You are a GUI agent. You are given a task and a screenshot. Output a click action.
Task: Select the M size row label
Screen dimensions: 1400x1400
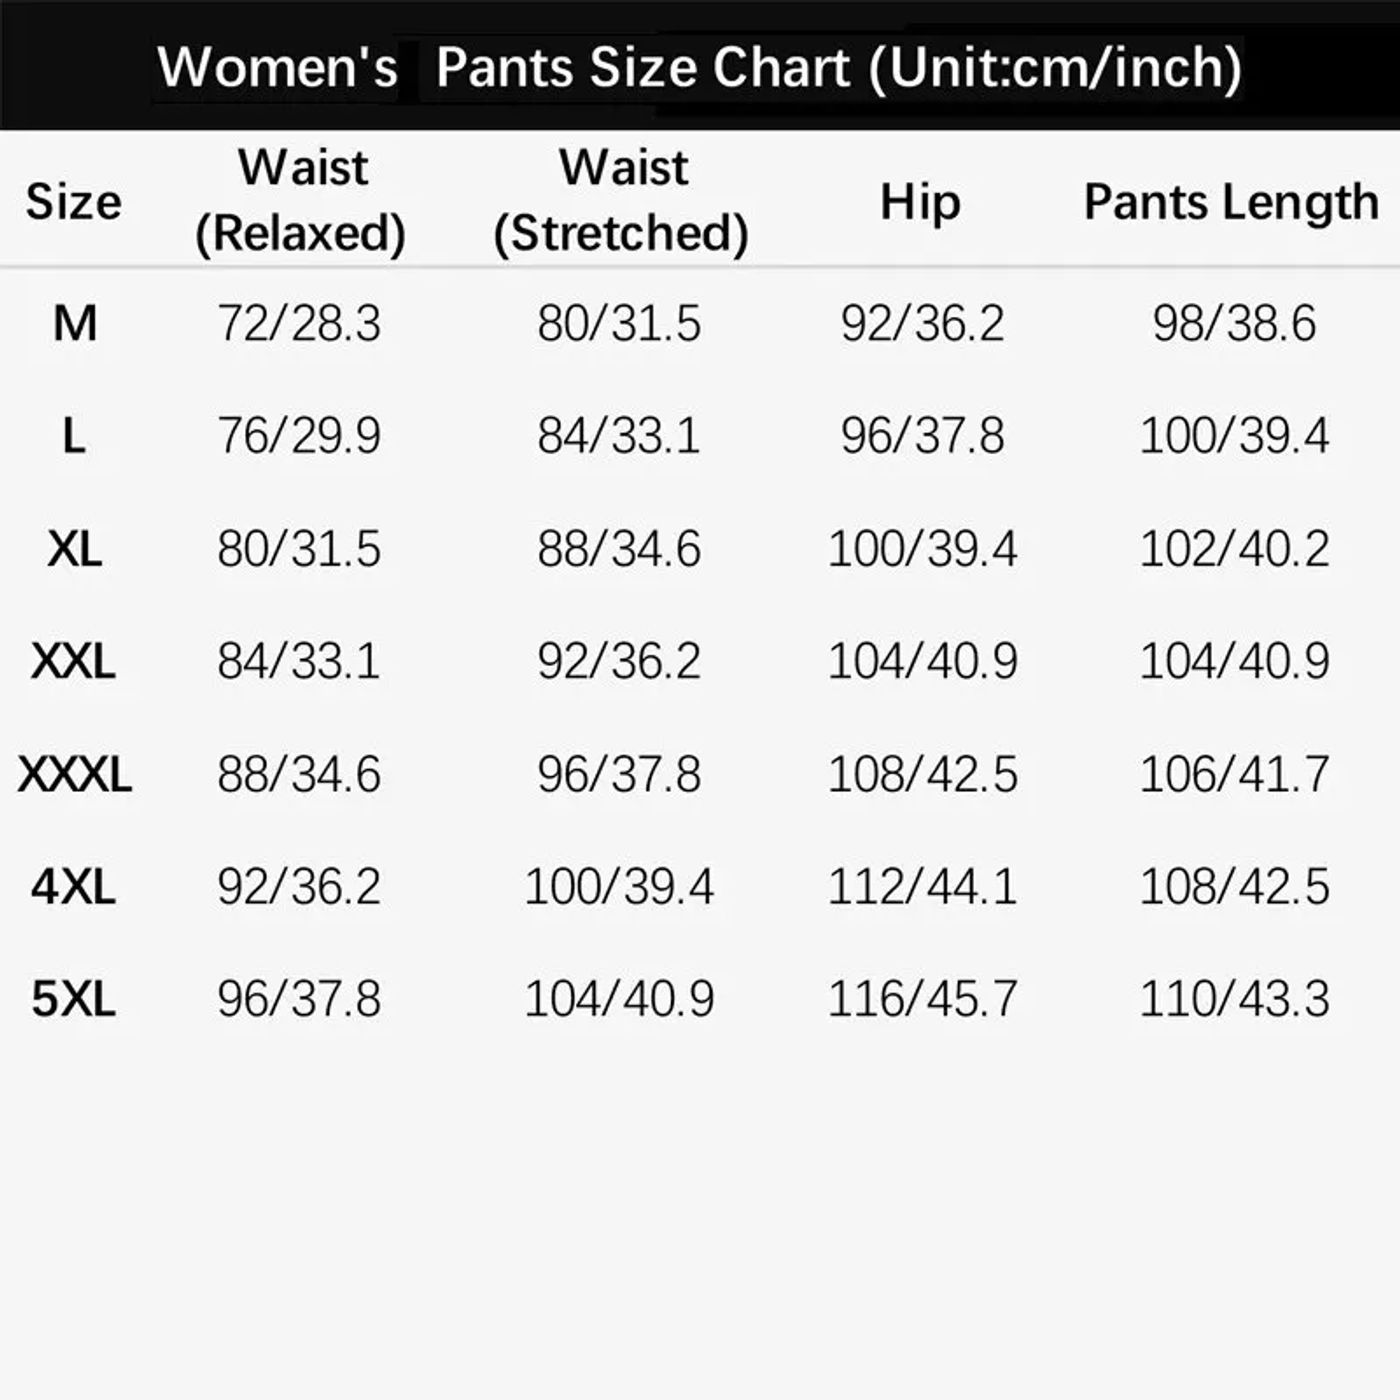click(75, 324)
